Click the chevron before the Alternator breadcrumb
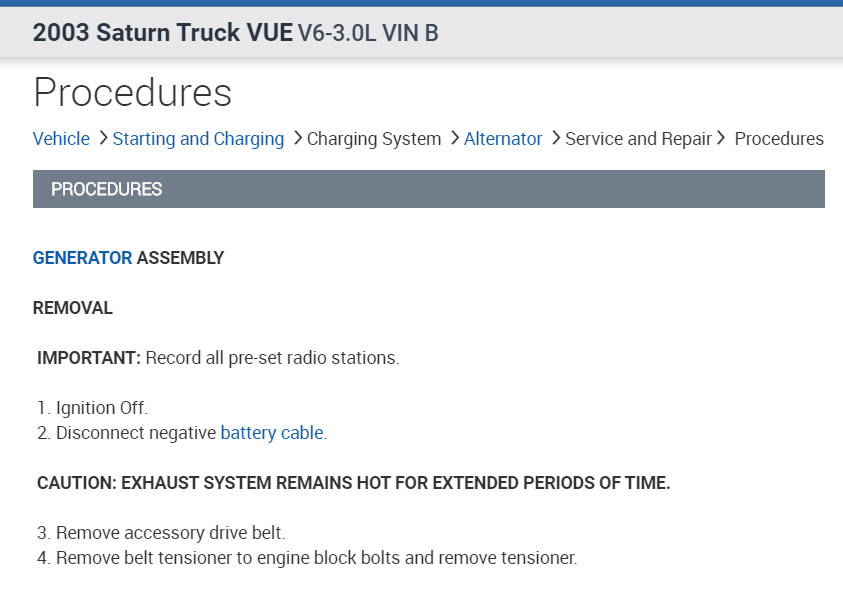Image resolution: width=843 pixels, height=592 pixels. point(454,138)
